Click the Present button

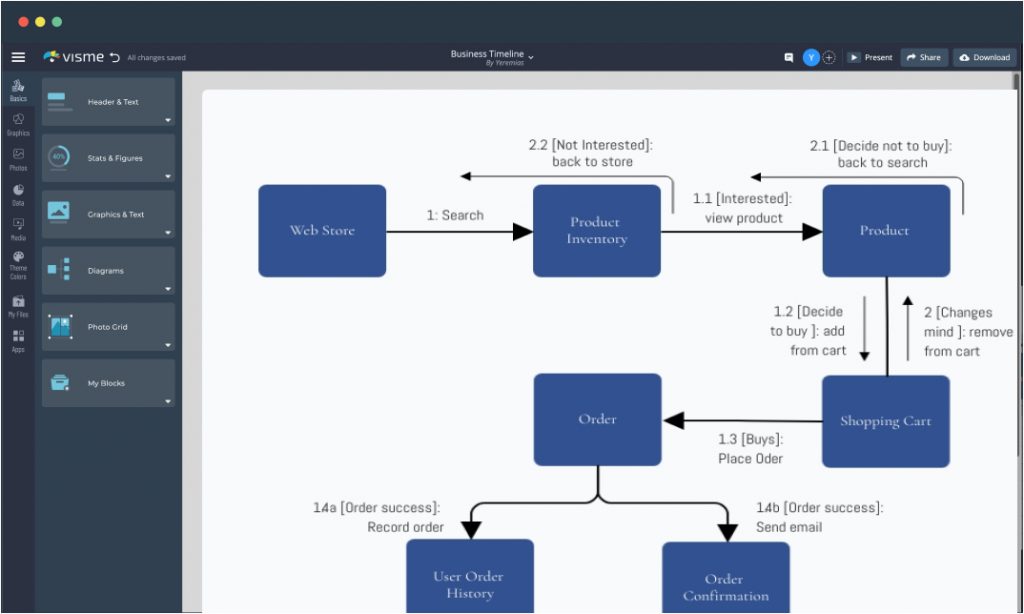pyautogui.click(x=871, y=57)
